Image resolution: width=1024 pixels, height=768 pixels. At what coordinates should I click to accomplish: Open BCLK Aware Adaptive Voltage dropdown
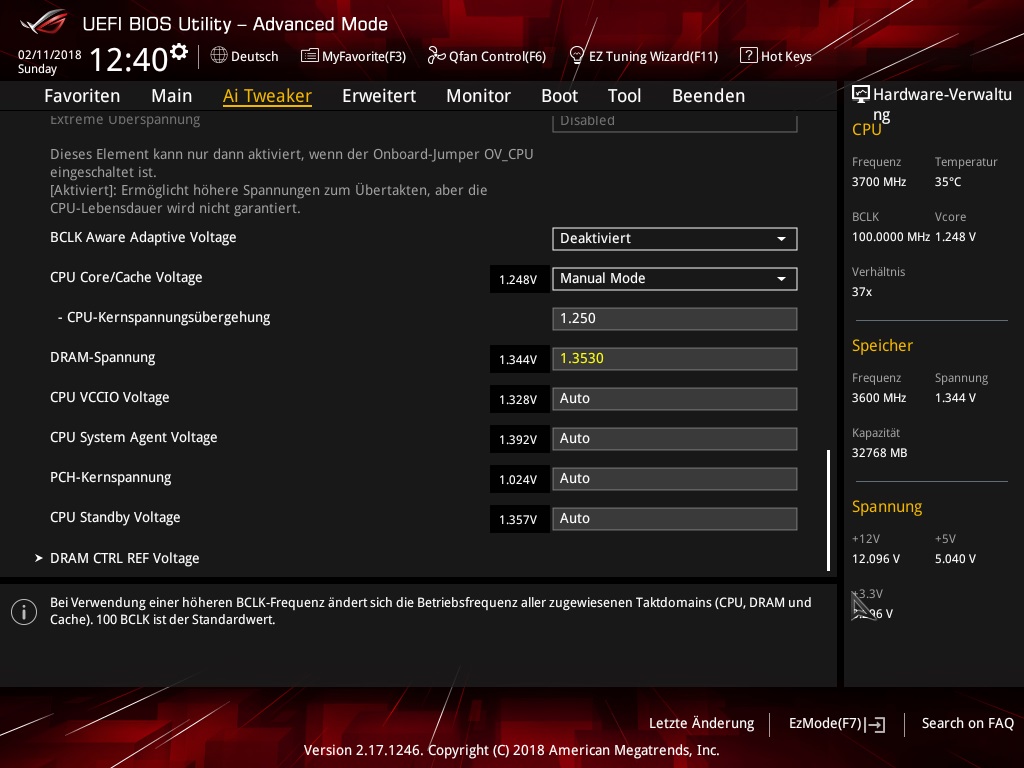click(x=675, y=238)
